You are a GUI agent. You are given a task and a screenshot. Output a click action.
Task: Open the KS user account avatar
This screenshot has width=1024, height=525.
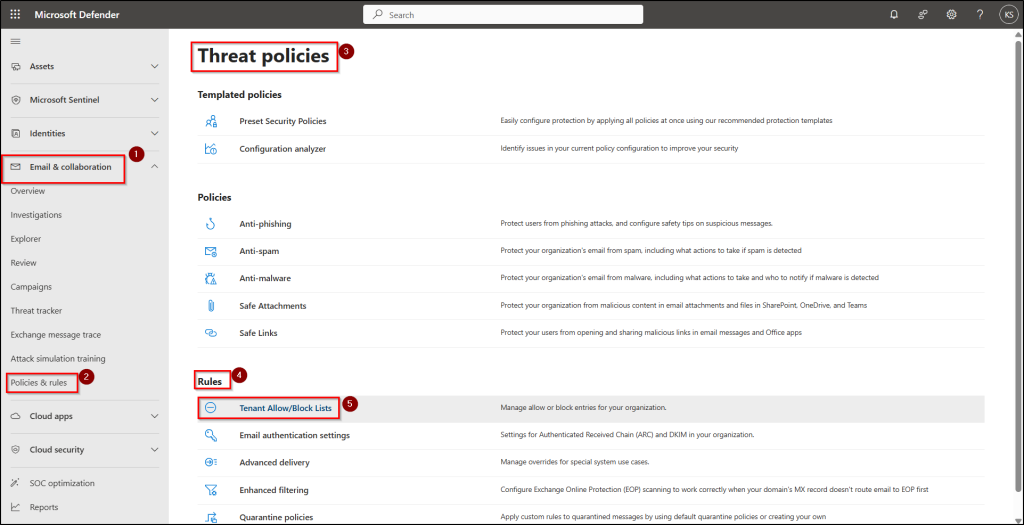(1006, 15)
